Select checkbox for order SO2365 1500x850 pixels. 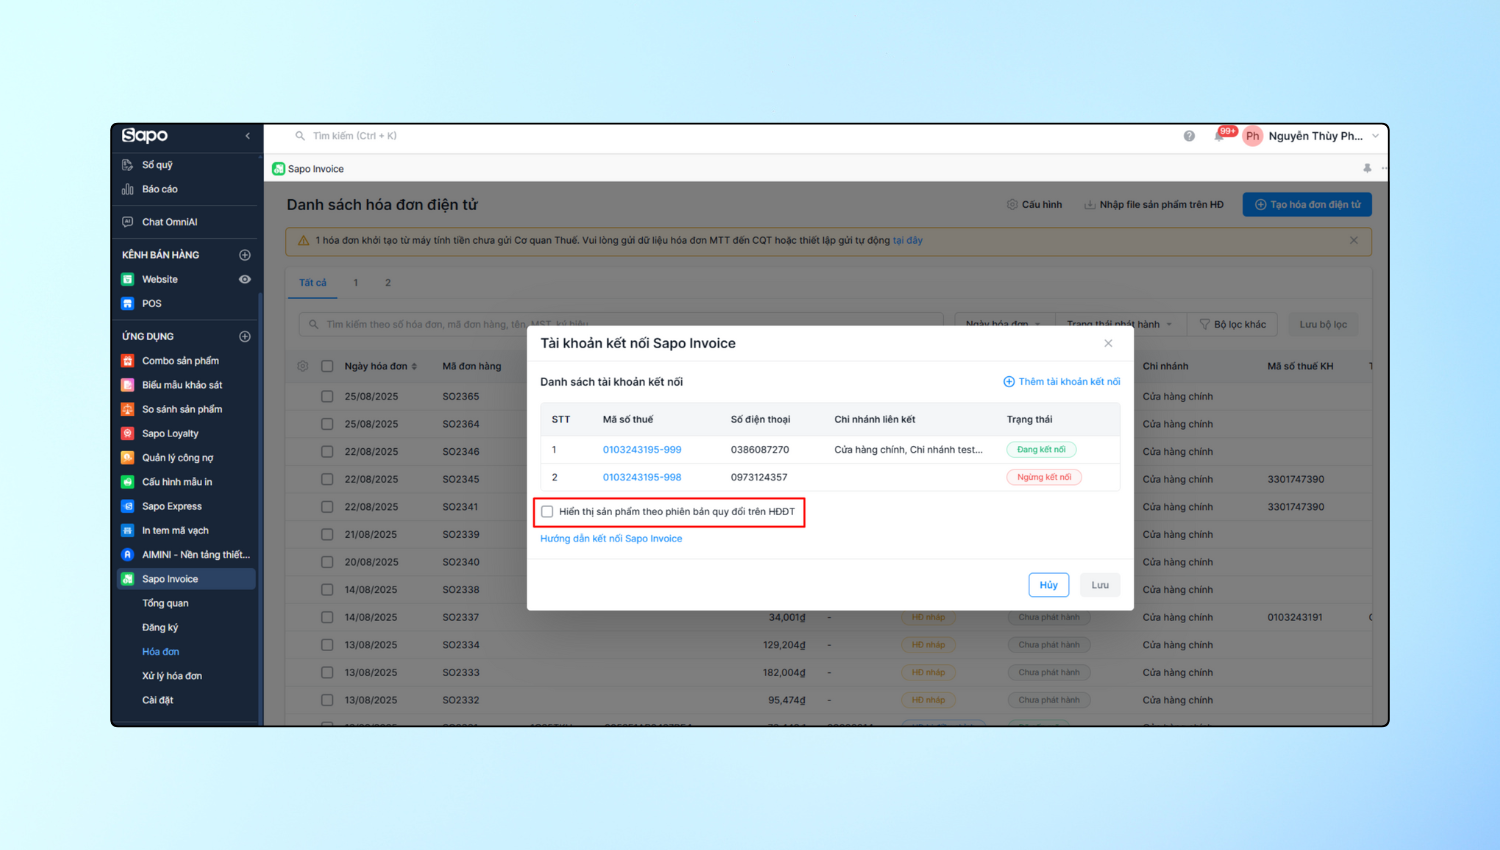point(327,397)
